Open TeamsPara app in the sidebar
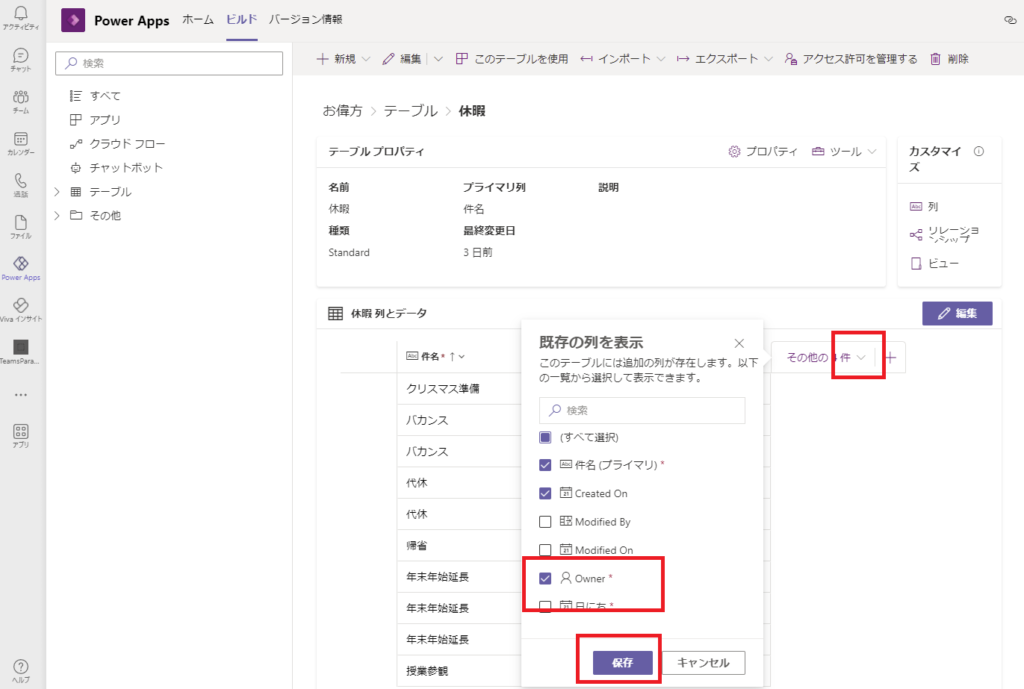This screenshot has height=689, width=1024. [21, 351]
